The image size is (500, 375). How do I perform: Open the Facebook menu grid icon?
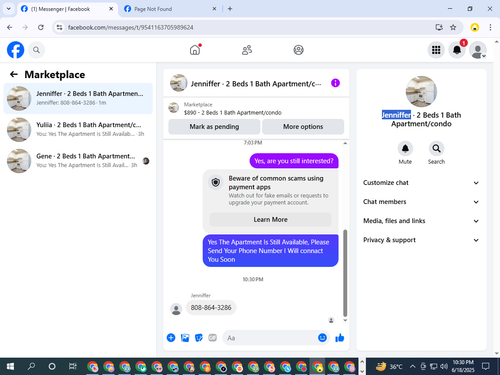click(436, 50)
